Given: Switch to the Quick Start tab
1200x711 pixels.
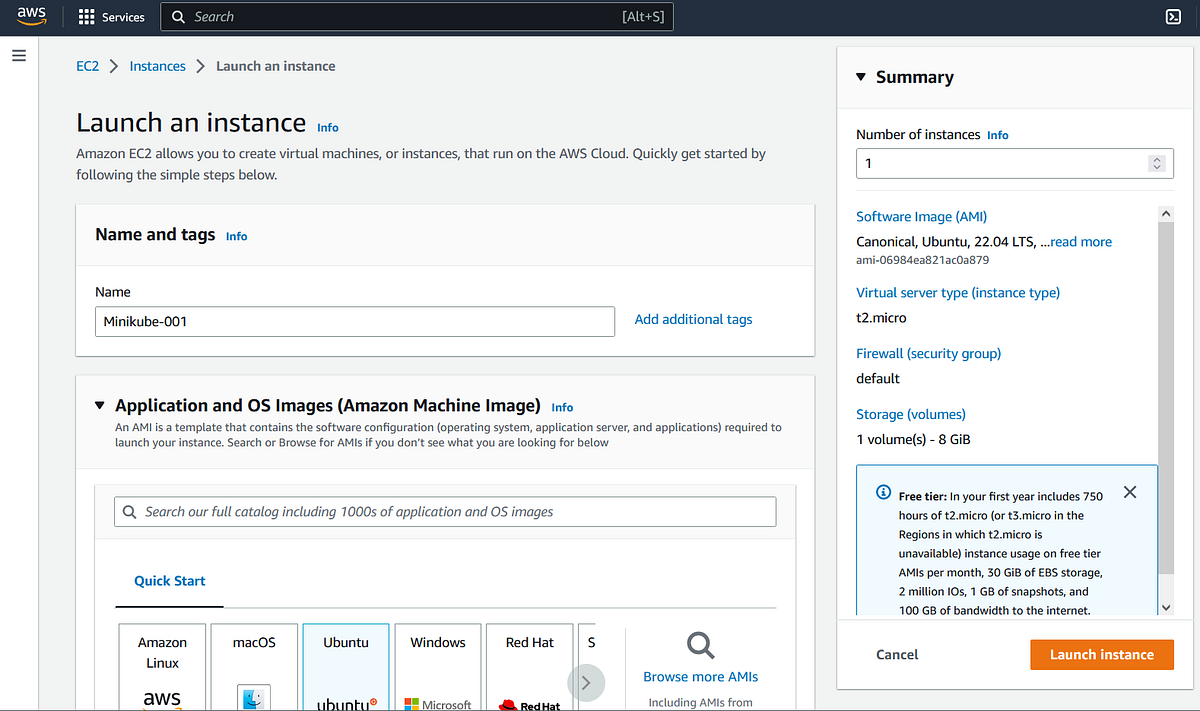Looking at the screenshot, I should (168, 580).
